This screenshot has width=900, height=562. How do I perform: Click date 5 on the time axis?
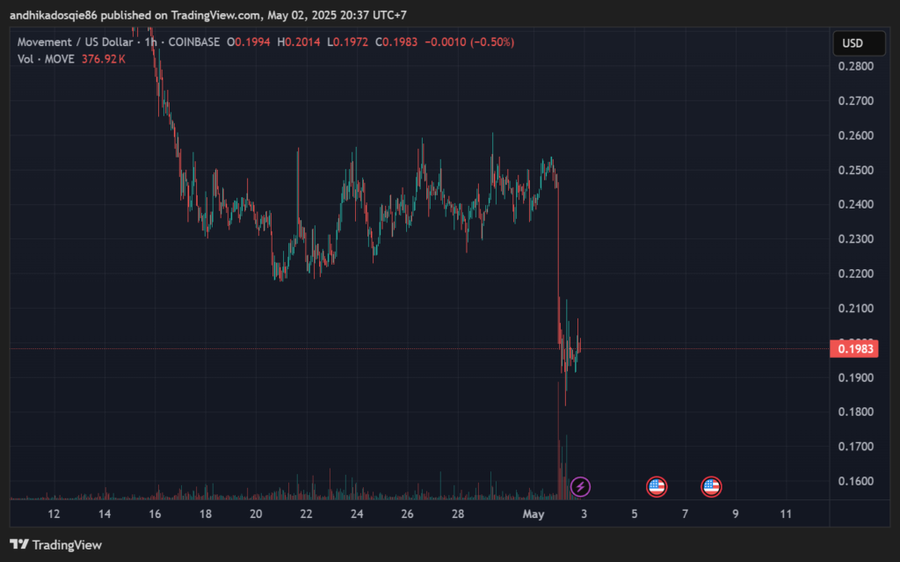634,514
